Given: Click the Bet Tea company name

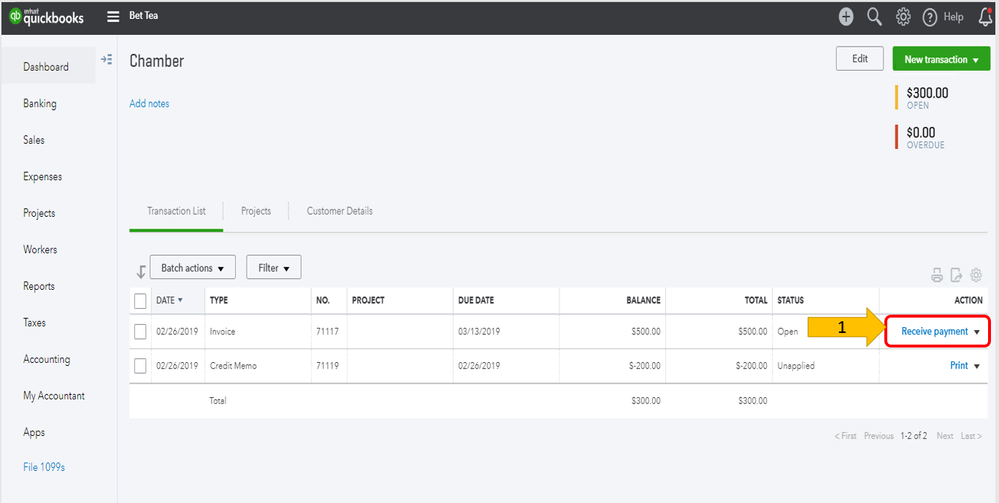Looking at the screenshot, I should (143, 16).
